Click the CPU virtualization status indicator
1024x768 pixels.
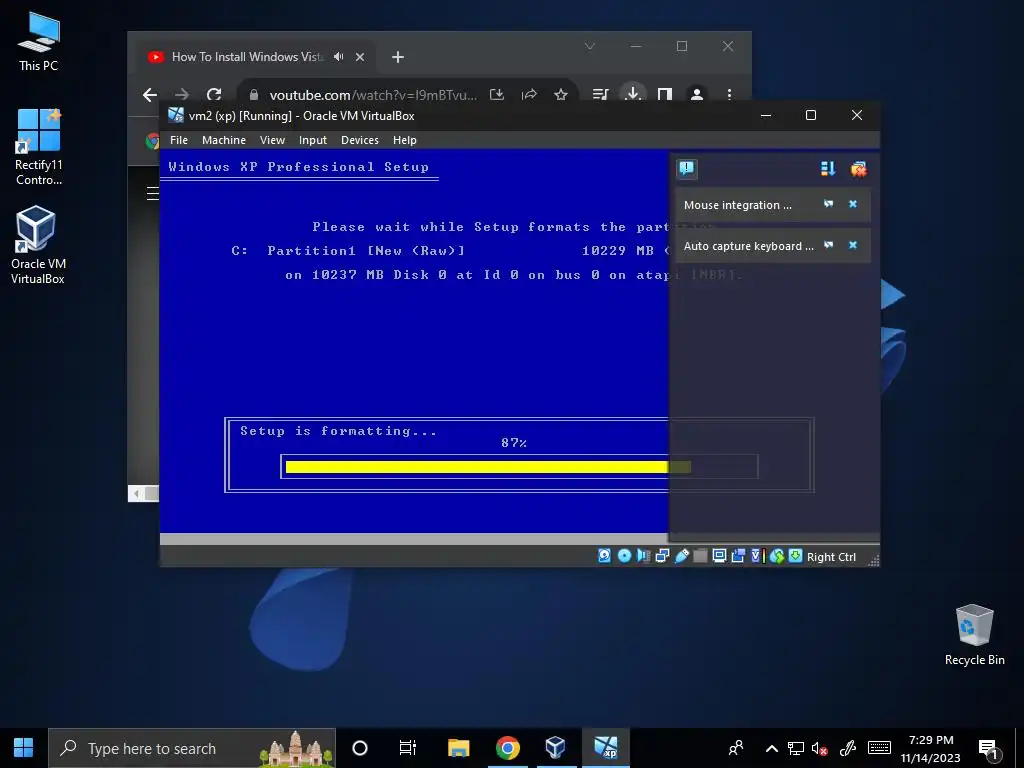[x=757, y=556]
